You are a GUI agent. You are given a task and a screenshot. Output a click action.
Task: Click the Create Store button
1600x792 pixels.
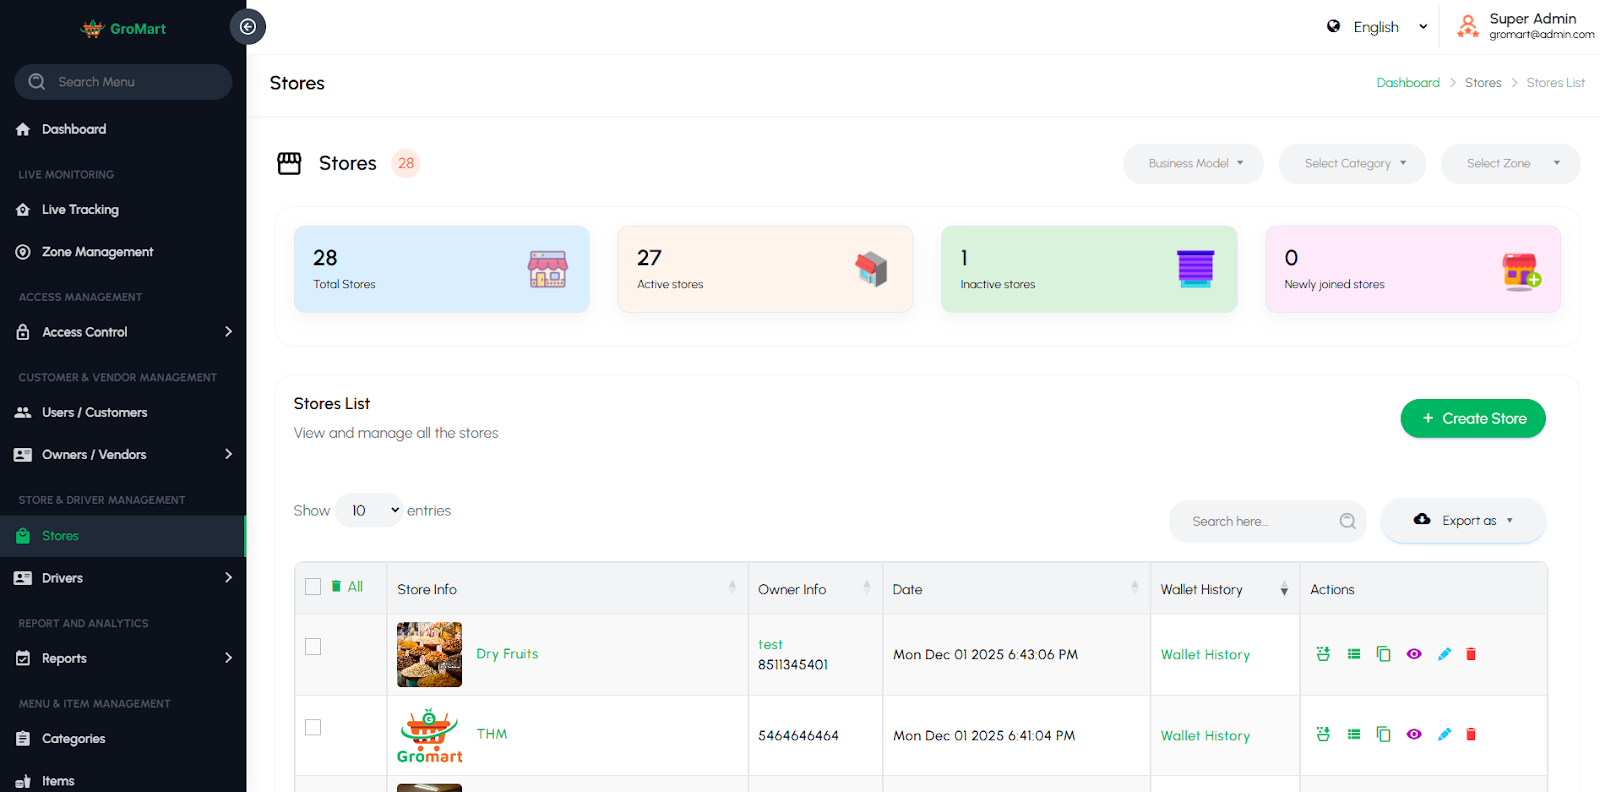(1473, 419)
